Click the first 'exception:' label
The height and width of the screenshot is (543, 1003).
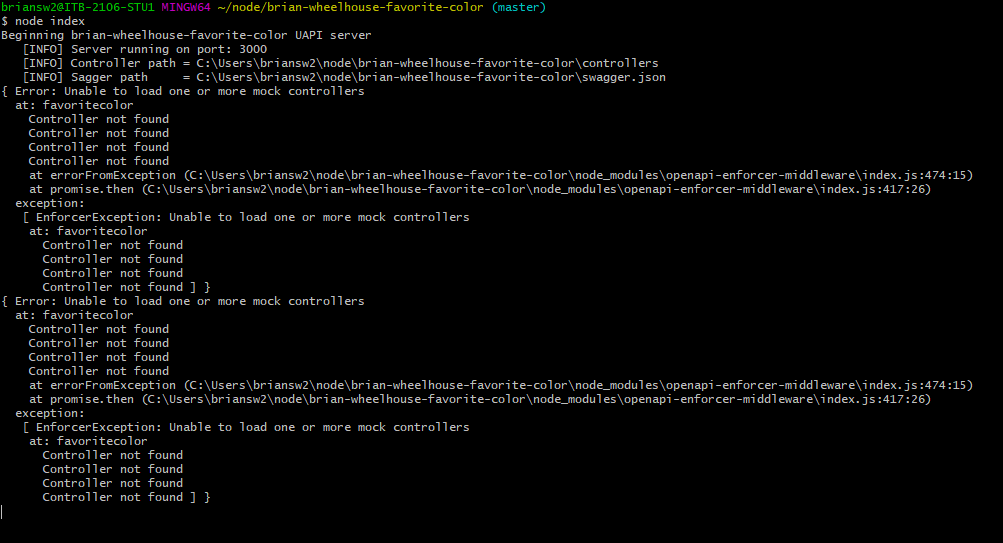[x=50, y=203]
